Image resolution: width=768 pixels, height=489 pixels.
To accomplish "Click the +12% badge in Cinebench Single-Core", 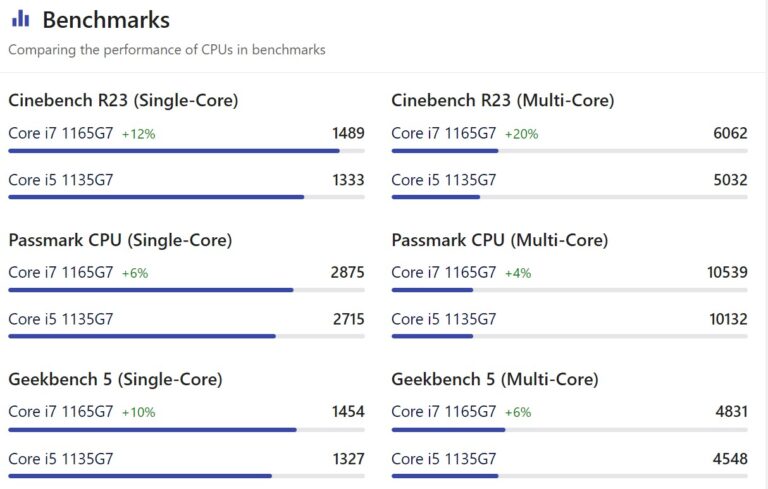I will click(138, 134).
